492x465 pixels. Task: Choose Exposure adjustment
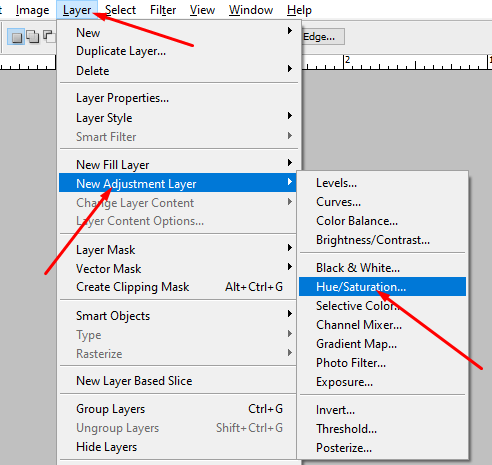tap(382, 382)
